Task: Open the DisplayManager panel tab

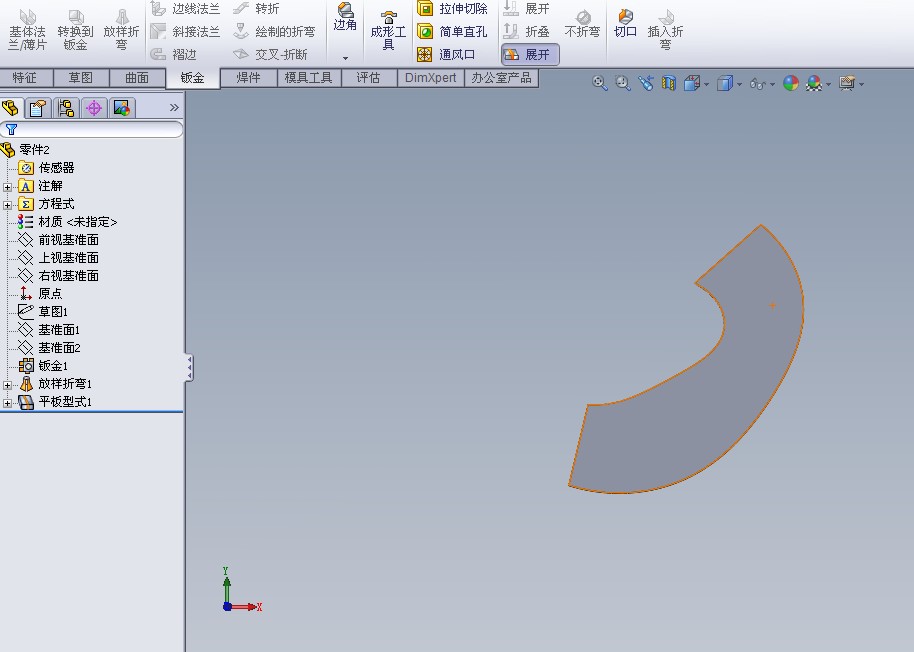Action: click(122, 108)
